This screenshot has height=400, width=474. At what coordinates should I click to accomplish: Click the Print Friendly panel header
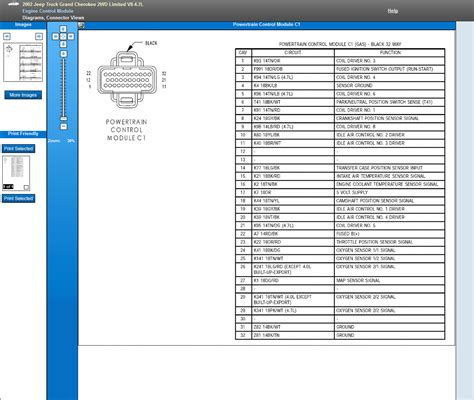[23, 134]
